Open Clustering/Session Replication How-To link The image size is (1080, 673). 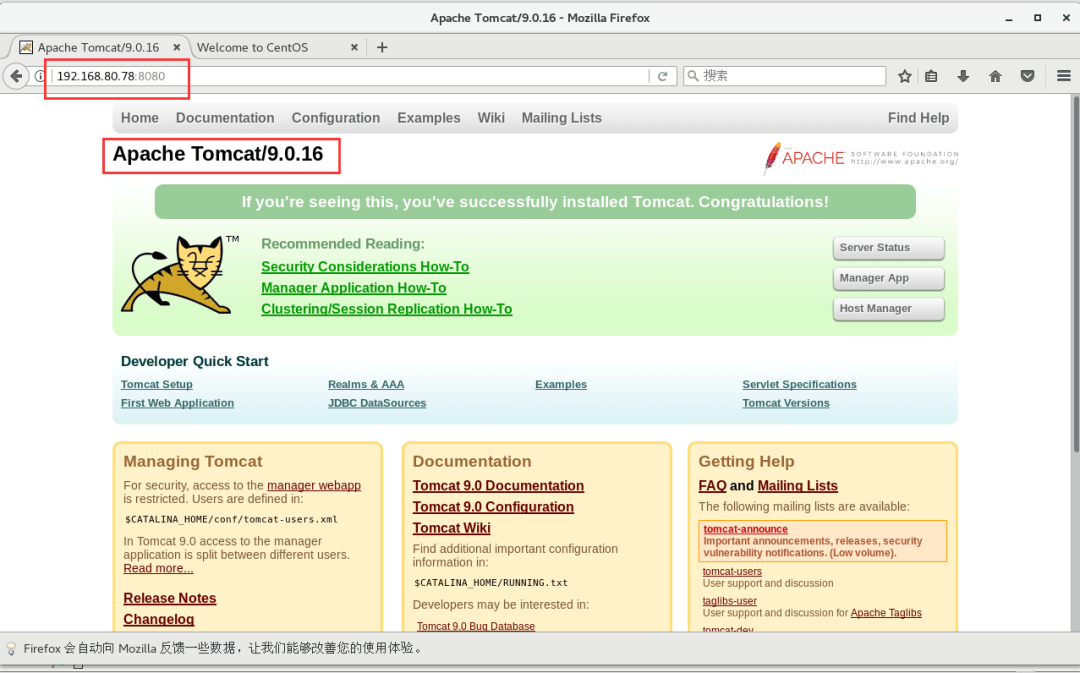click(386, 309)
